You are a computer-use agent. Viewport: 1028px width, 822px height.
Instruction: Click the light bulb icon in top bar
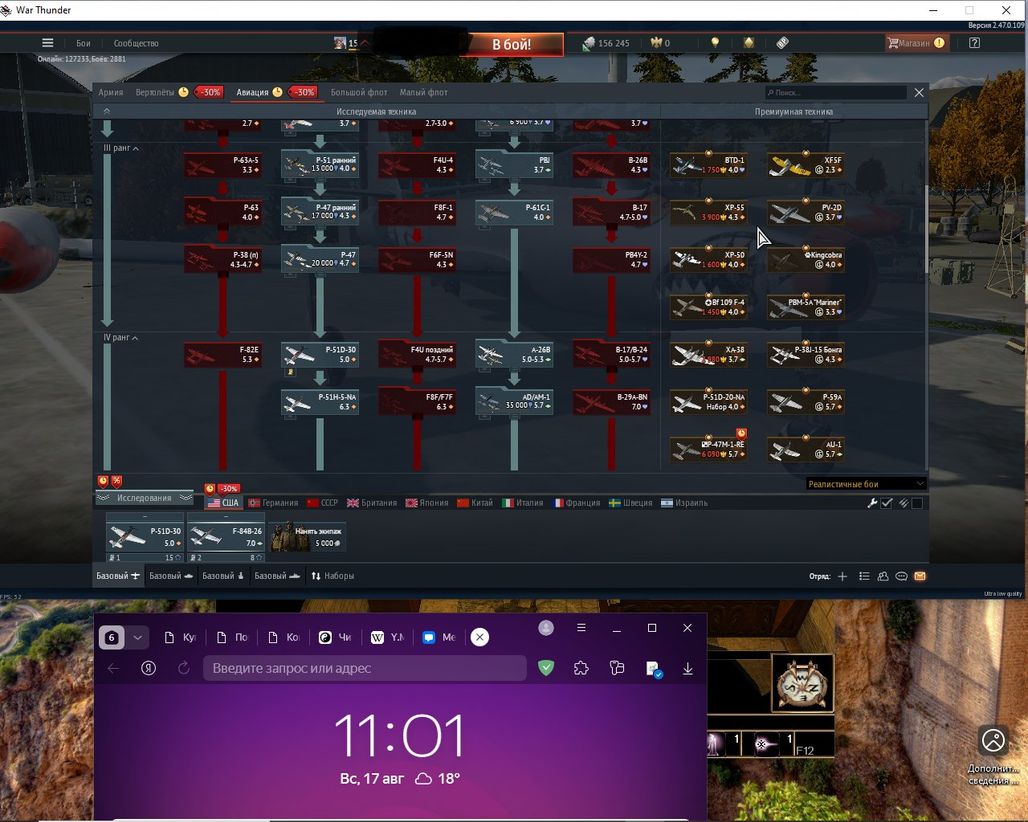(x=715, y=43)
